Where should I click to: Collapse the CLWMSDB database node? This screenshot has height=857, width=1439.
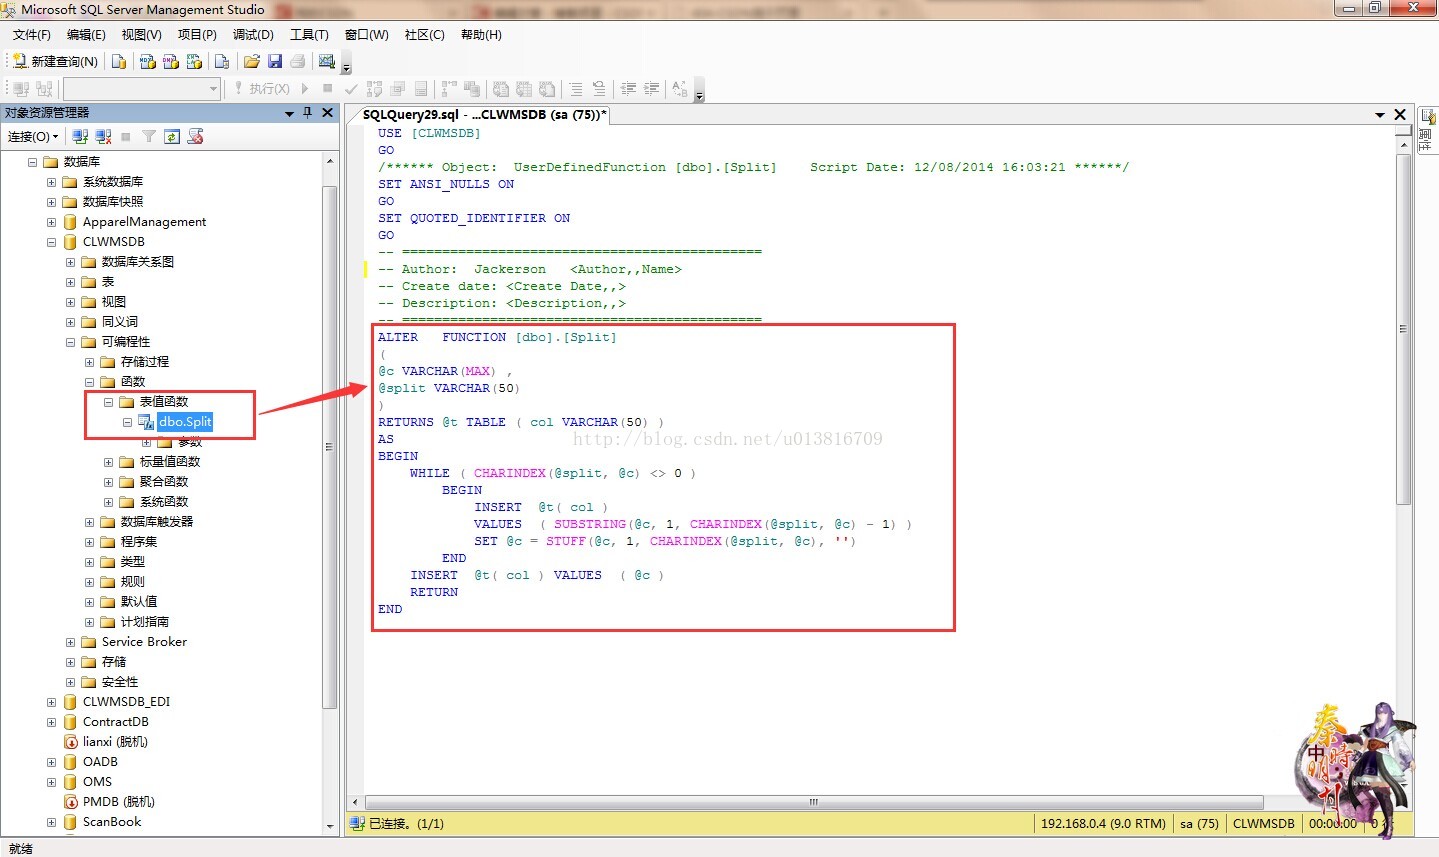[x=51, y=242]
